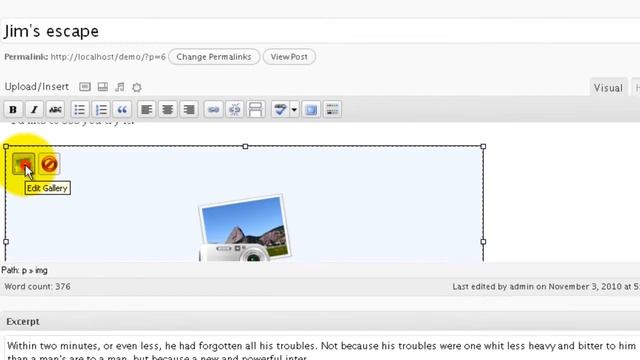The image size is (640, 360).
Task: Click the red Delete Gallery icon
Action: tap(49, 164)
